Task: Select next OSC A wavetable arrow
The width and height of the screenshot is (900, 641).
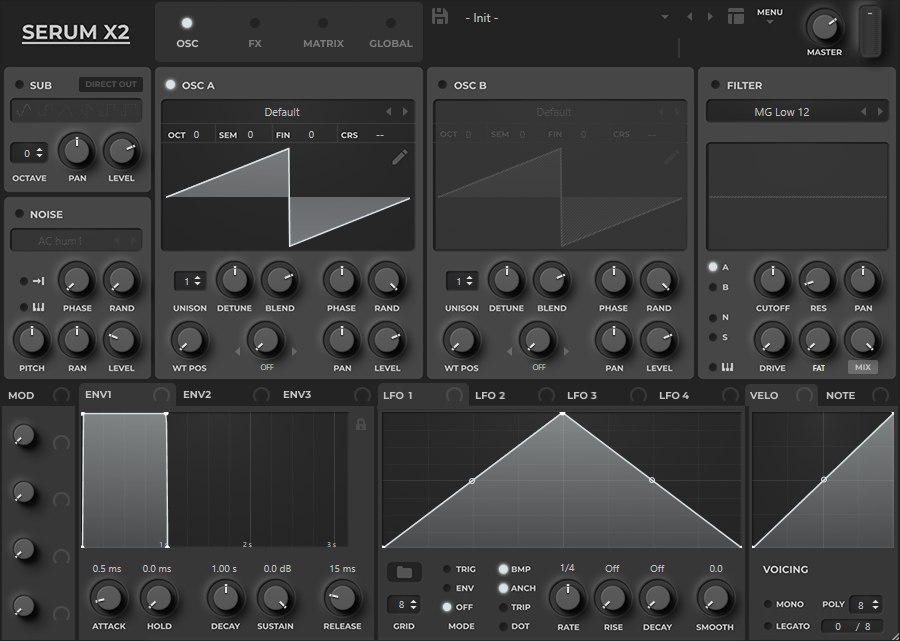Action: 405,112
